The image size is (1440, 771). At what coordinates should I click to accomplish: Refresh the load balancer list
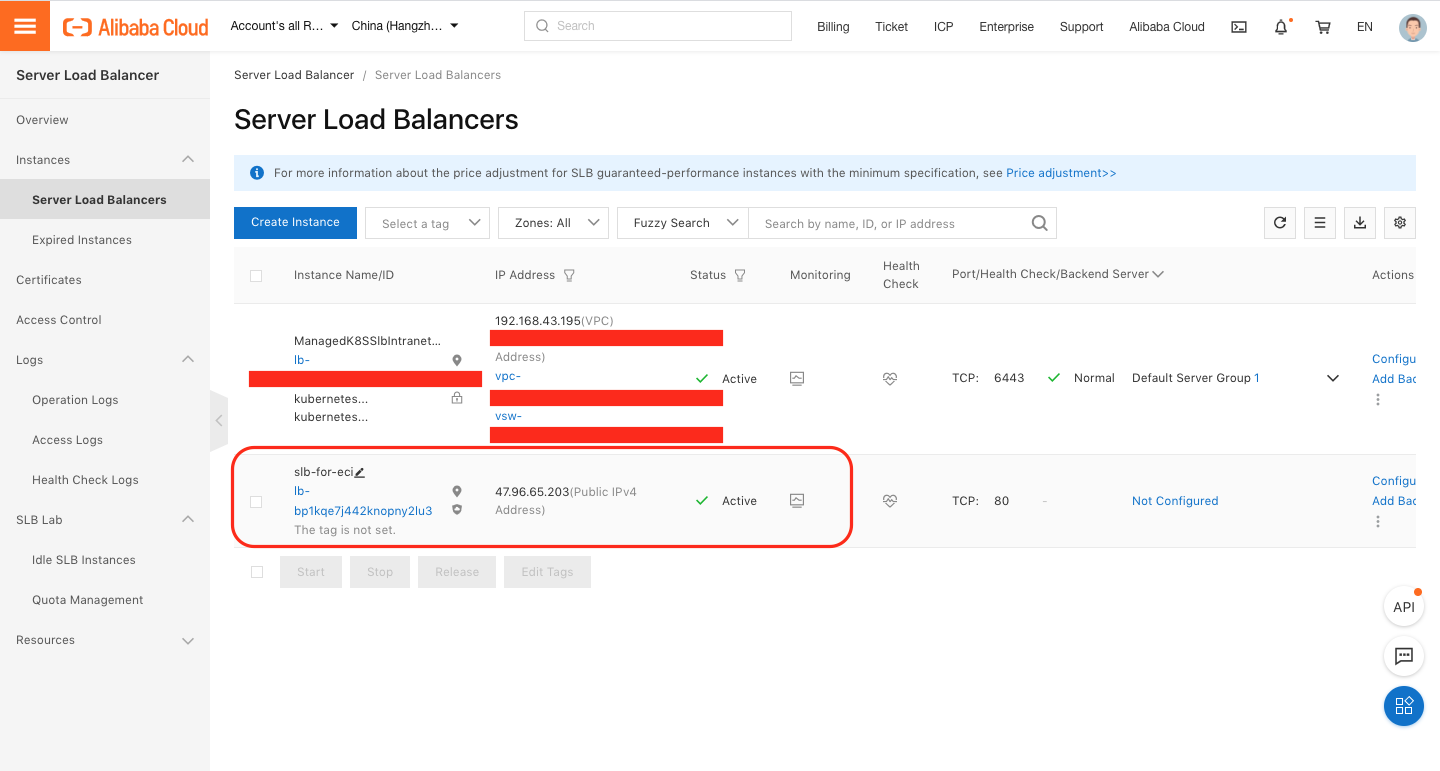click(1280, 223)
